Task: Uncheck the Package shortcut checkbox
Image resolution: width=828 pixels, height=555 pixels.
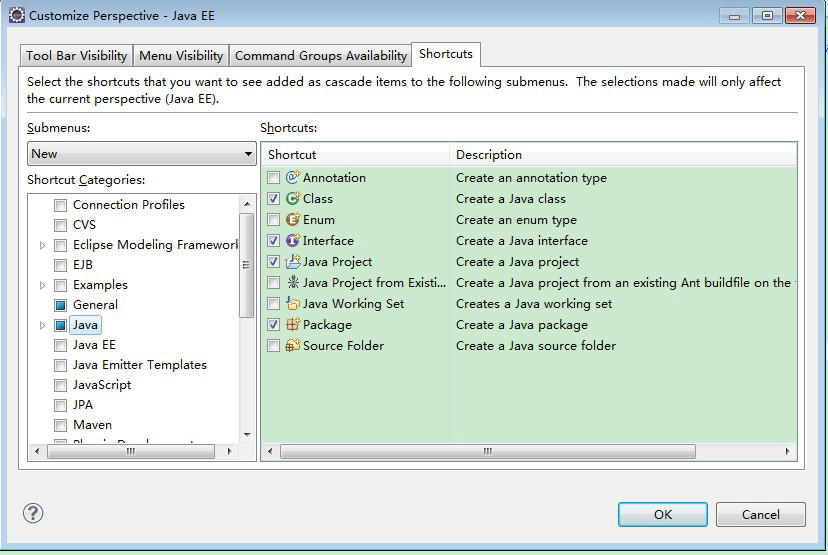Action: click(274, 325)
